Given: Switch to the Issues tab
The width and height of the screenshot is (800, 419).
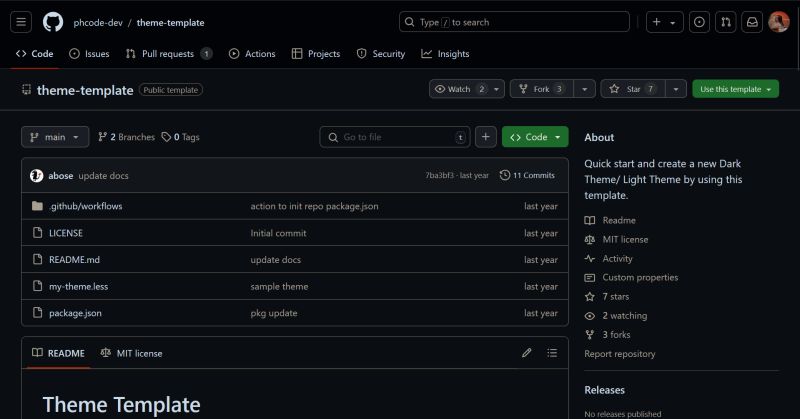Looking at the screenshot, I should click(x=89, y=54).
